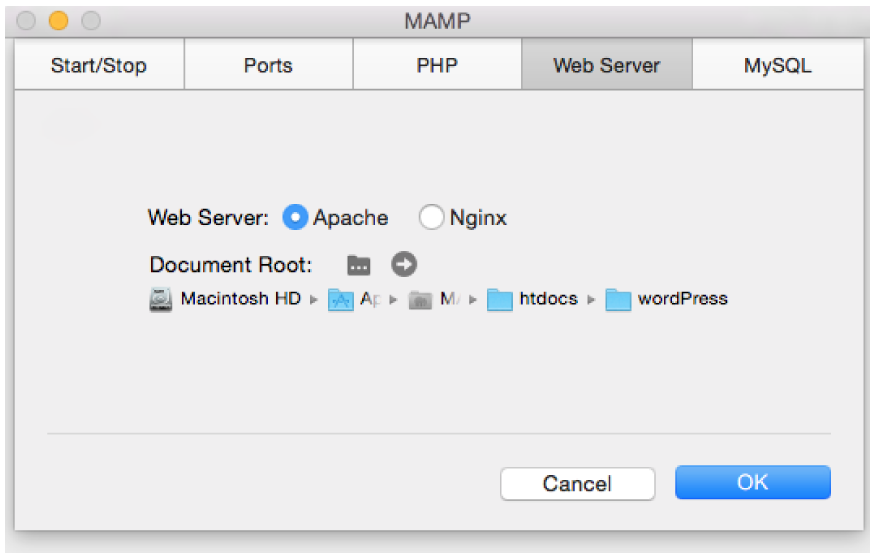Screen dimensions: 876x560
Task: Click the folder browse icon for Document Root
Action: [359, 265]
